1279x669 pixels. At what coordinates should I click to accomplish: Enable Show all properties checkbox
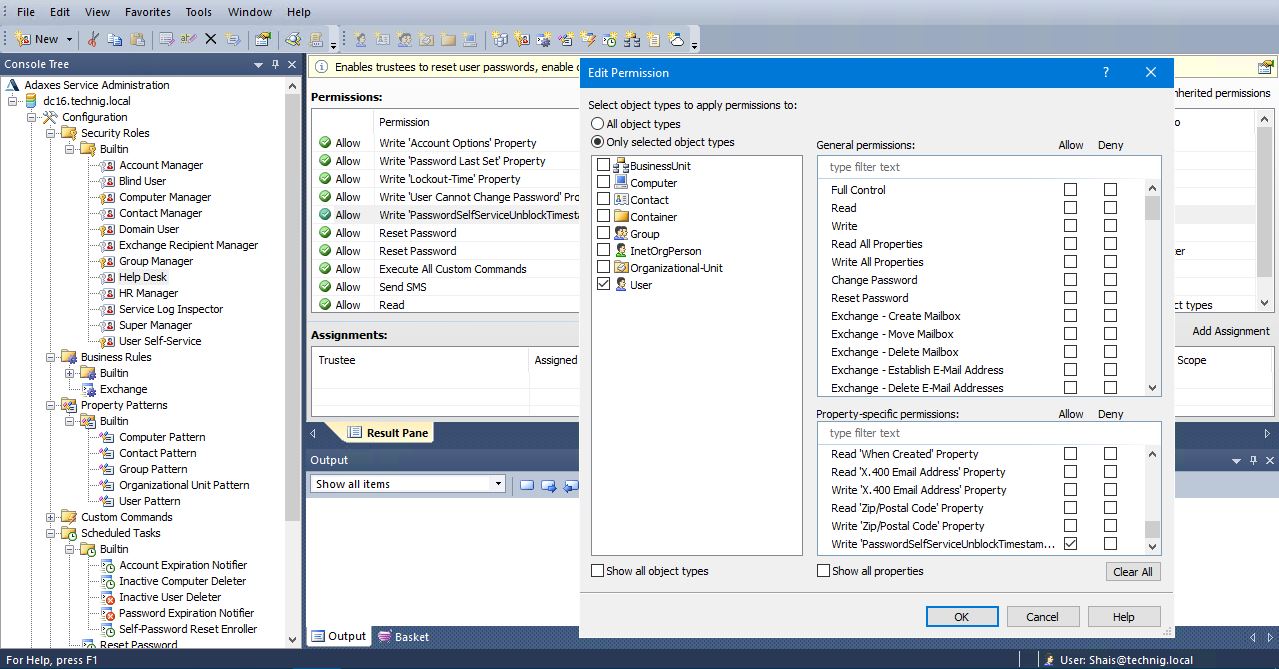click(824, 571)
